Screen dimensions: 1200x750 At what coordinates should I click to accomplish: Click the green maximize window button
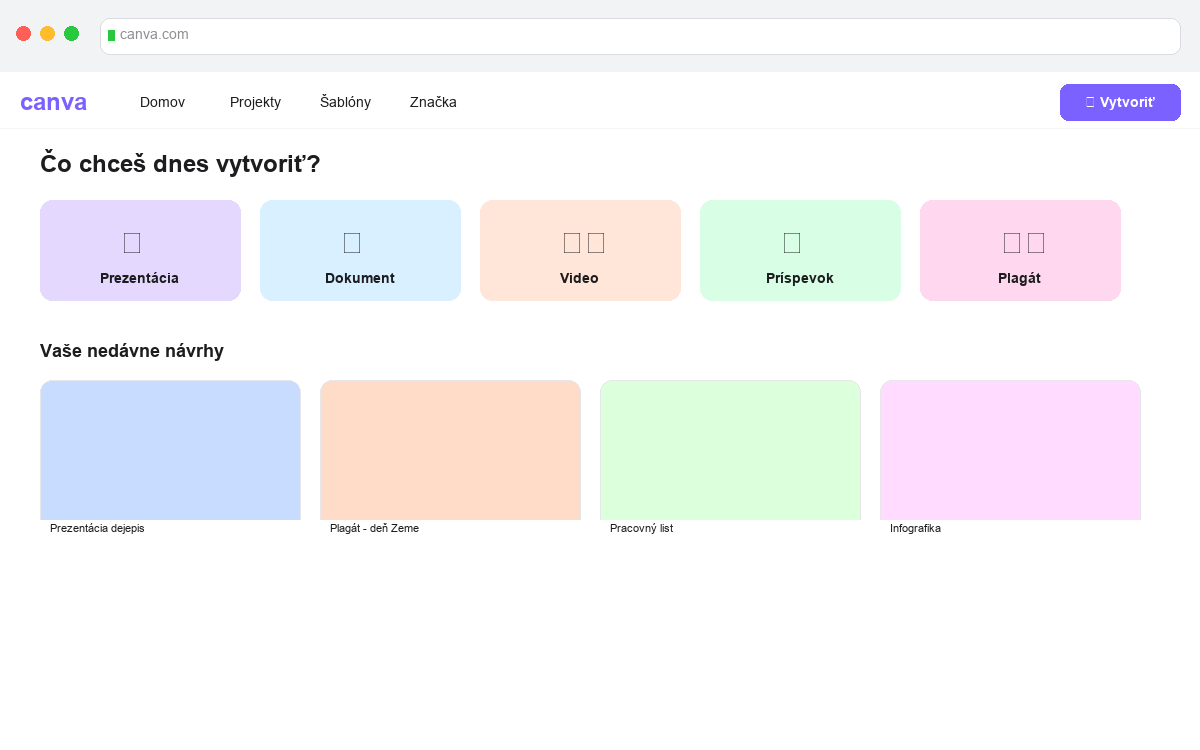(x=72, y=34)
